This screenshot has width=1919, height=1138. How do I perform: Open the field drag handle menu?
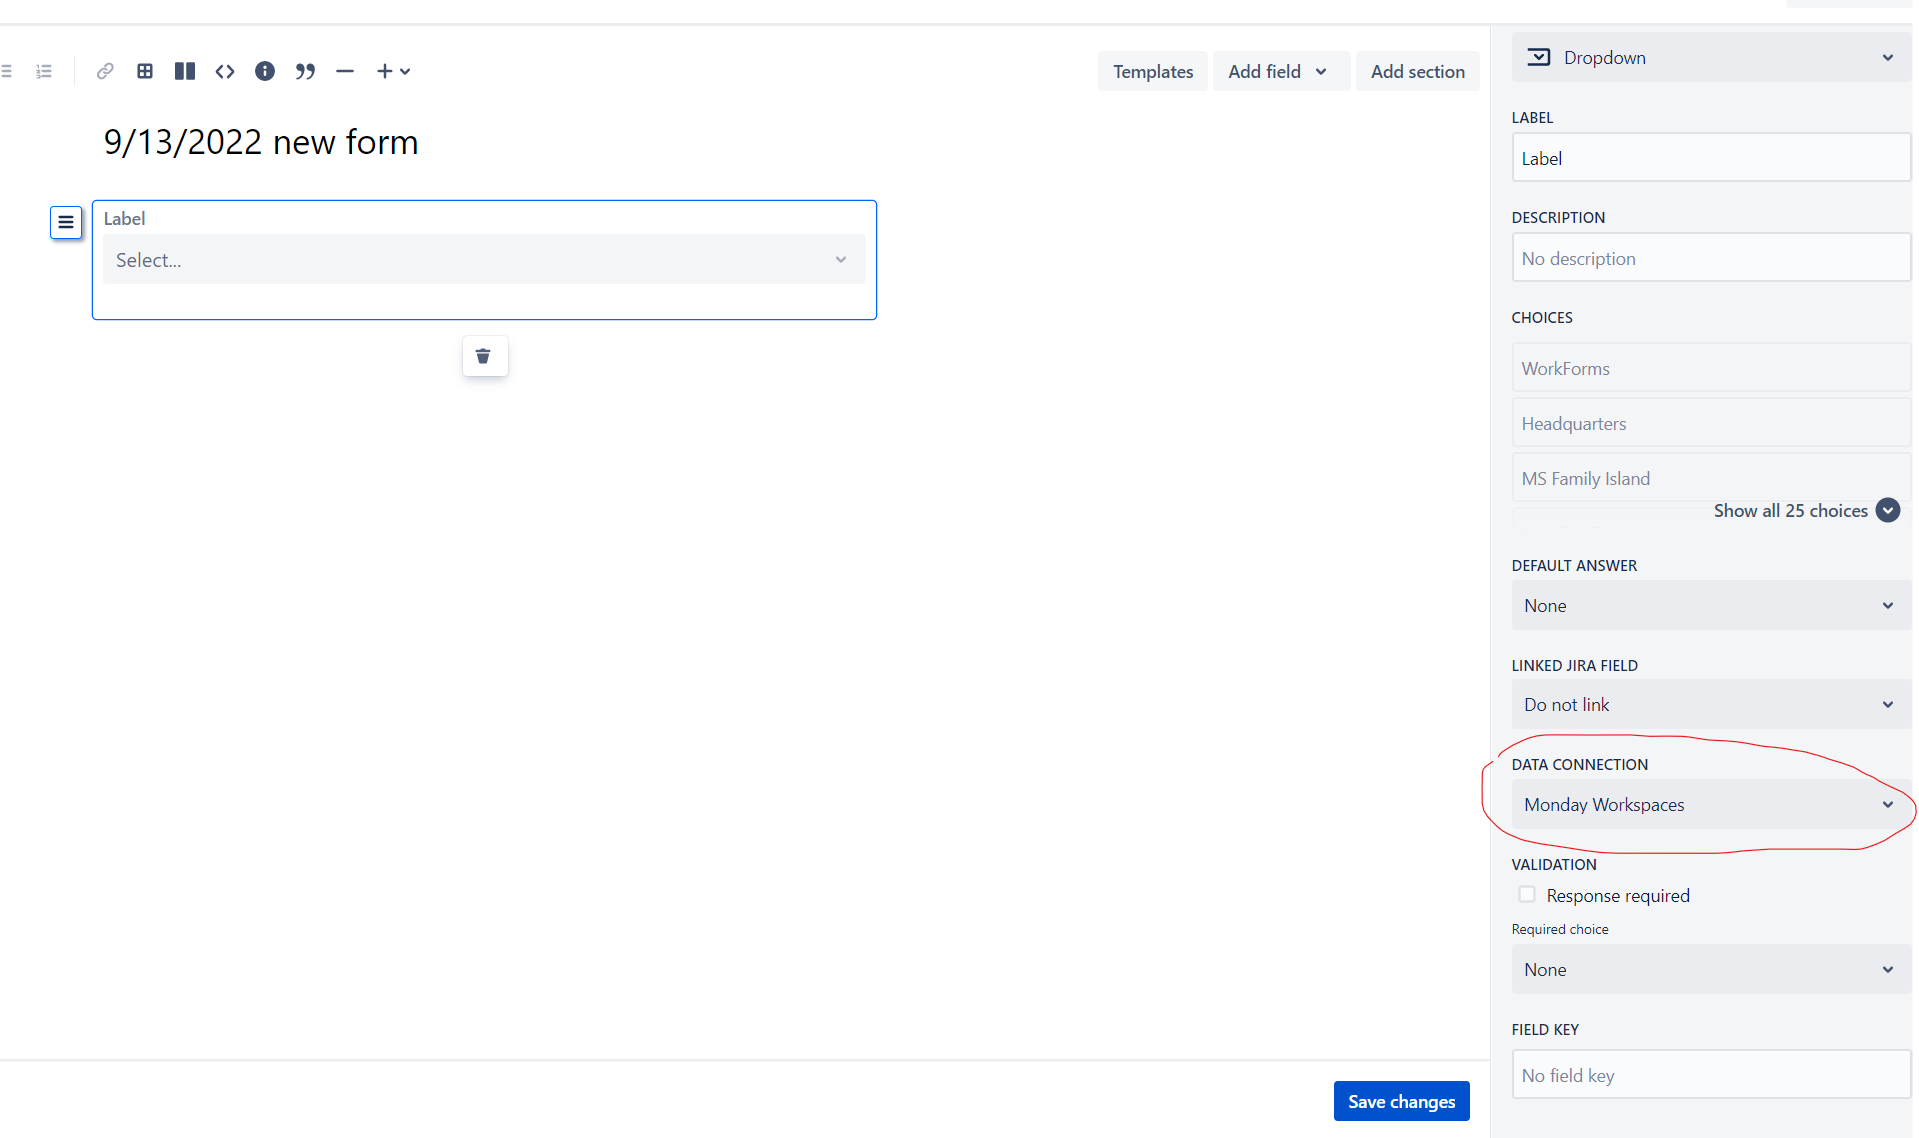(66, 222)
